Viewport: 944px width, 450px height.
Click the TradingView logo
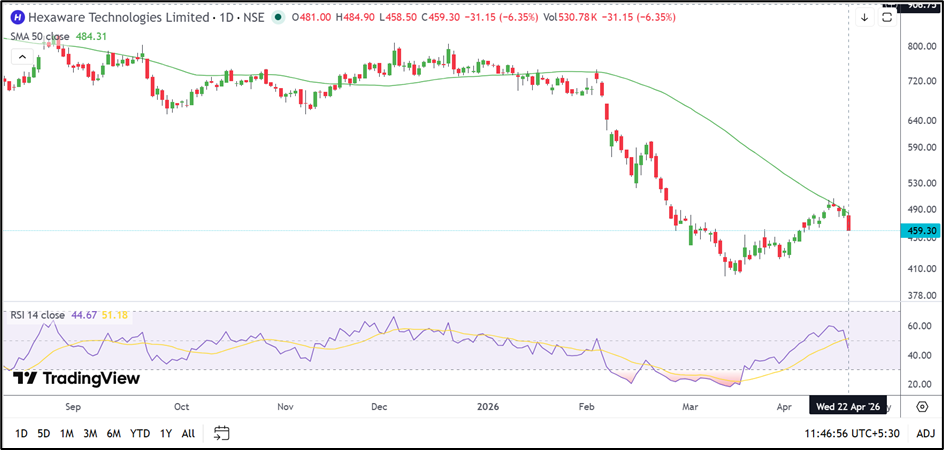tap(76, 379)
